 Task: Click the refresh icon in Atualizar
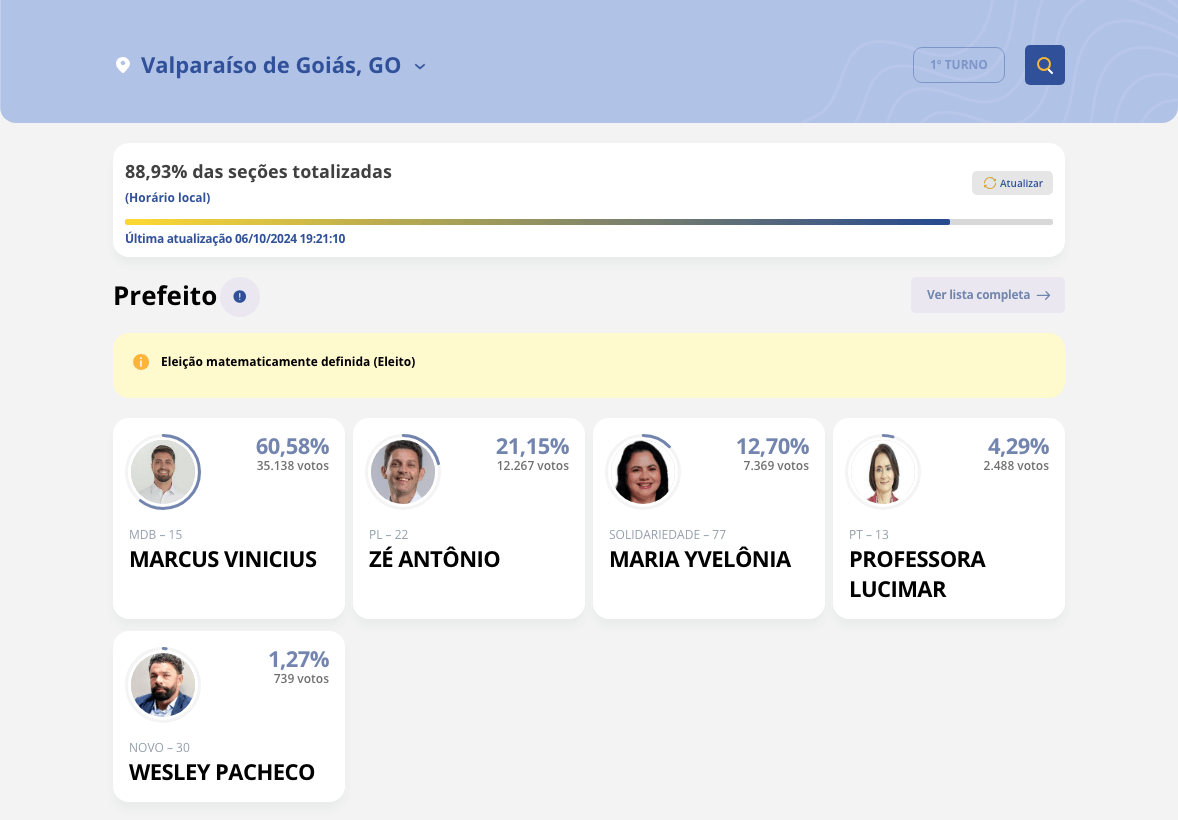pyautogui.click(x=990, y=183)
